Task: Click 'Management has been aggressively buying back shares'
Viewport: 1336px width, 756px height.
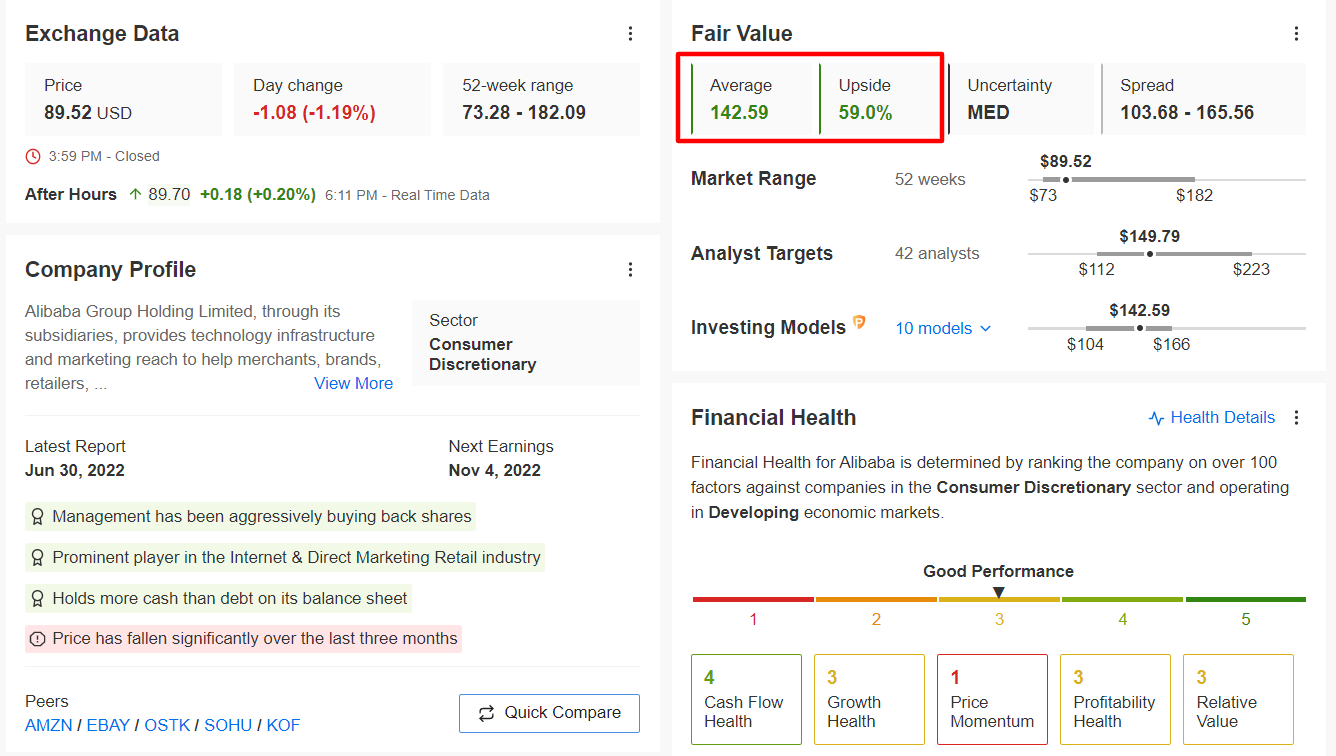Action: (262, 517)
